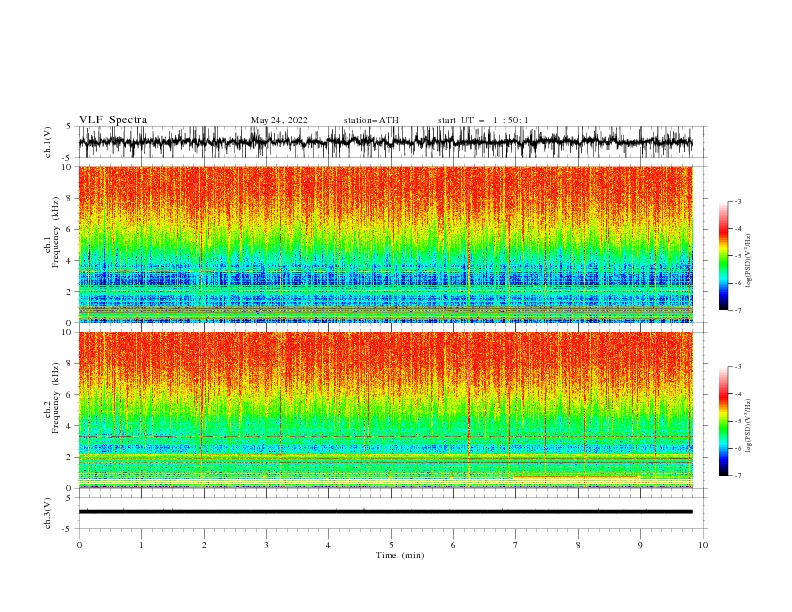
Task: Click the "VLF Spectra" plot title
Action: pyautogui.click(x=113, y=120)
